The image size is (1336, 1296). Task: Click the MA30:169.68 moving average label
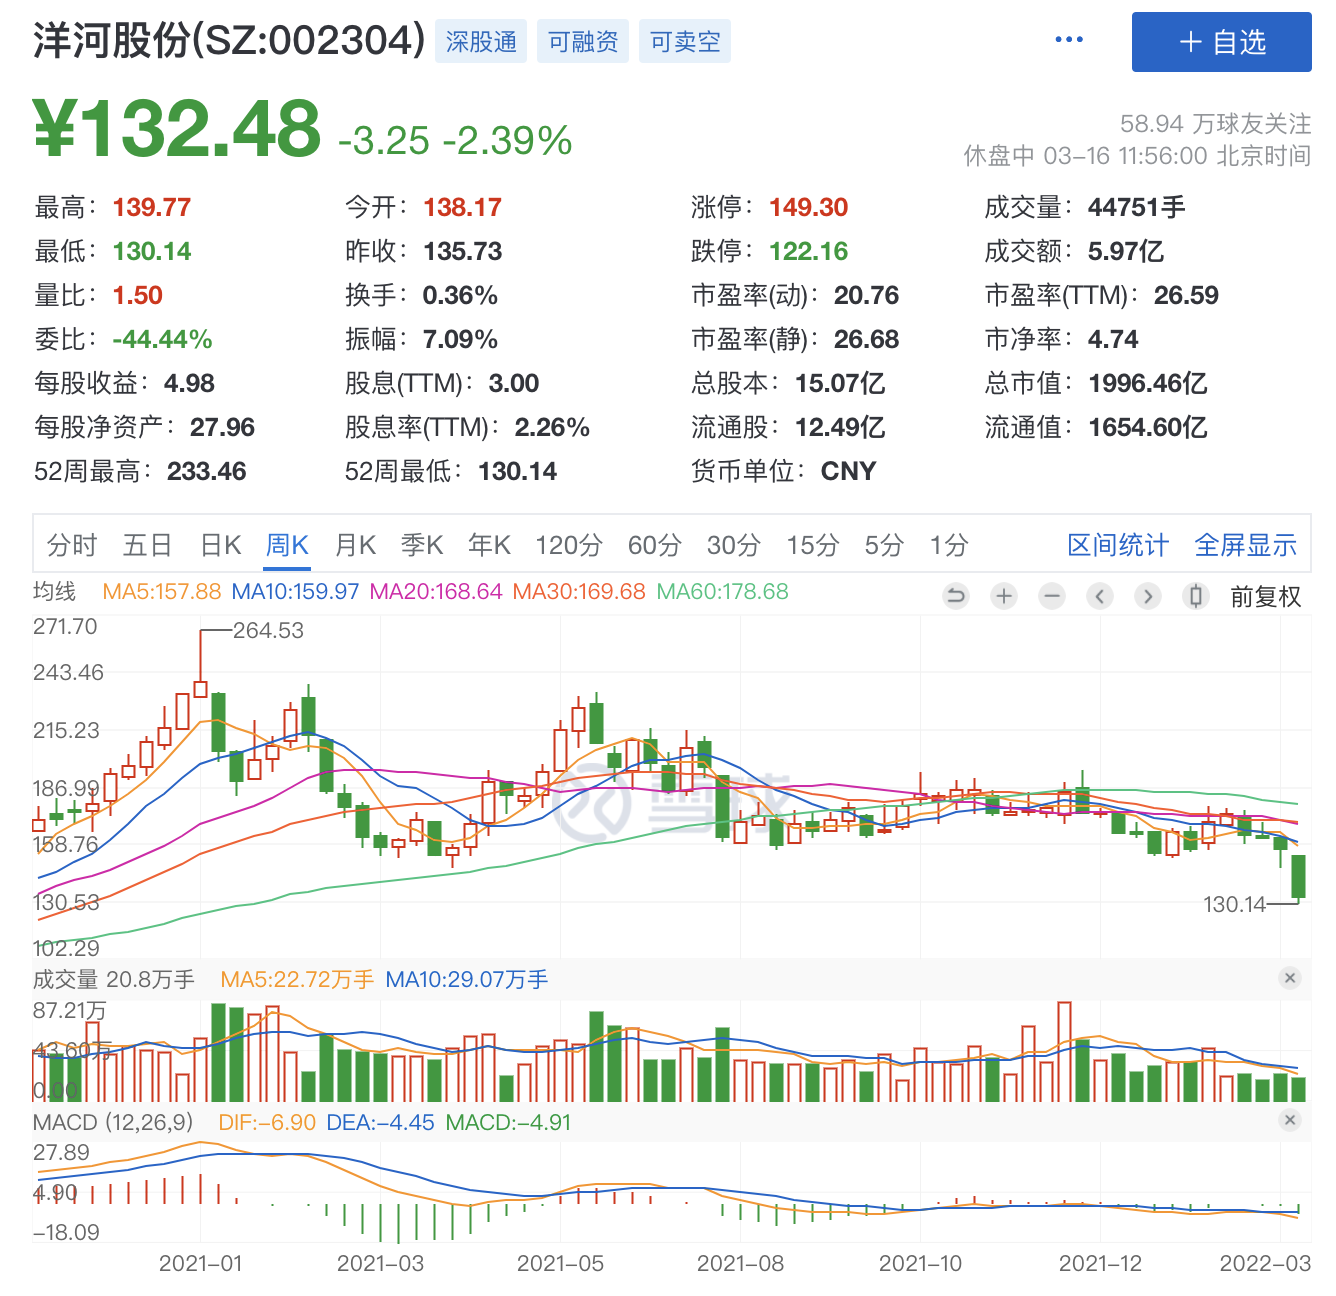pyautogui.click(x=579, y=591)
